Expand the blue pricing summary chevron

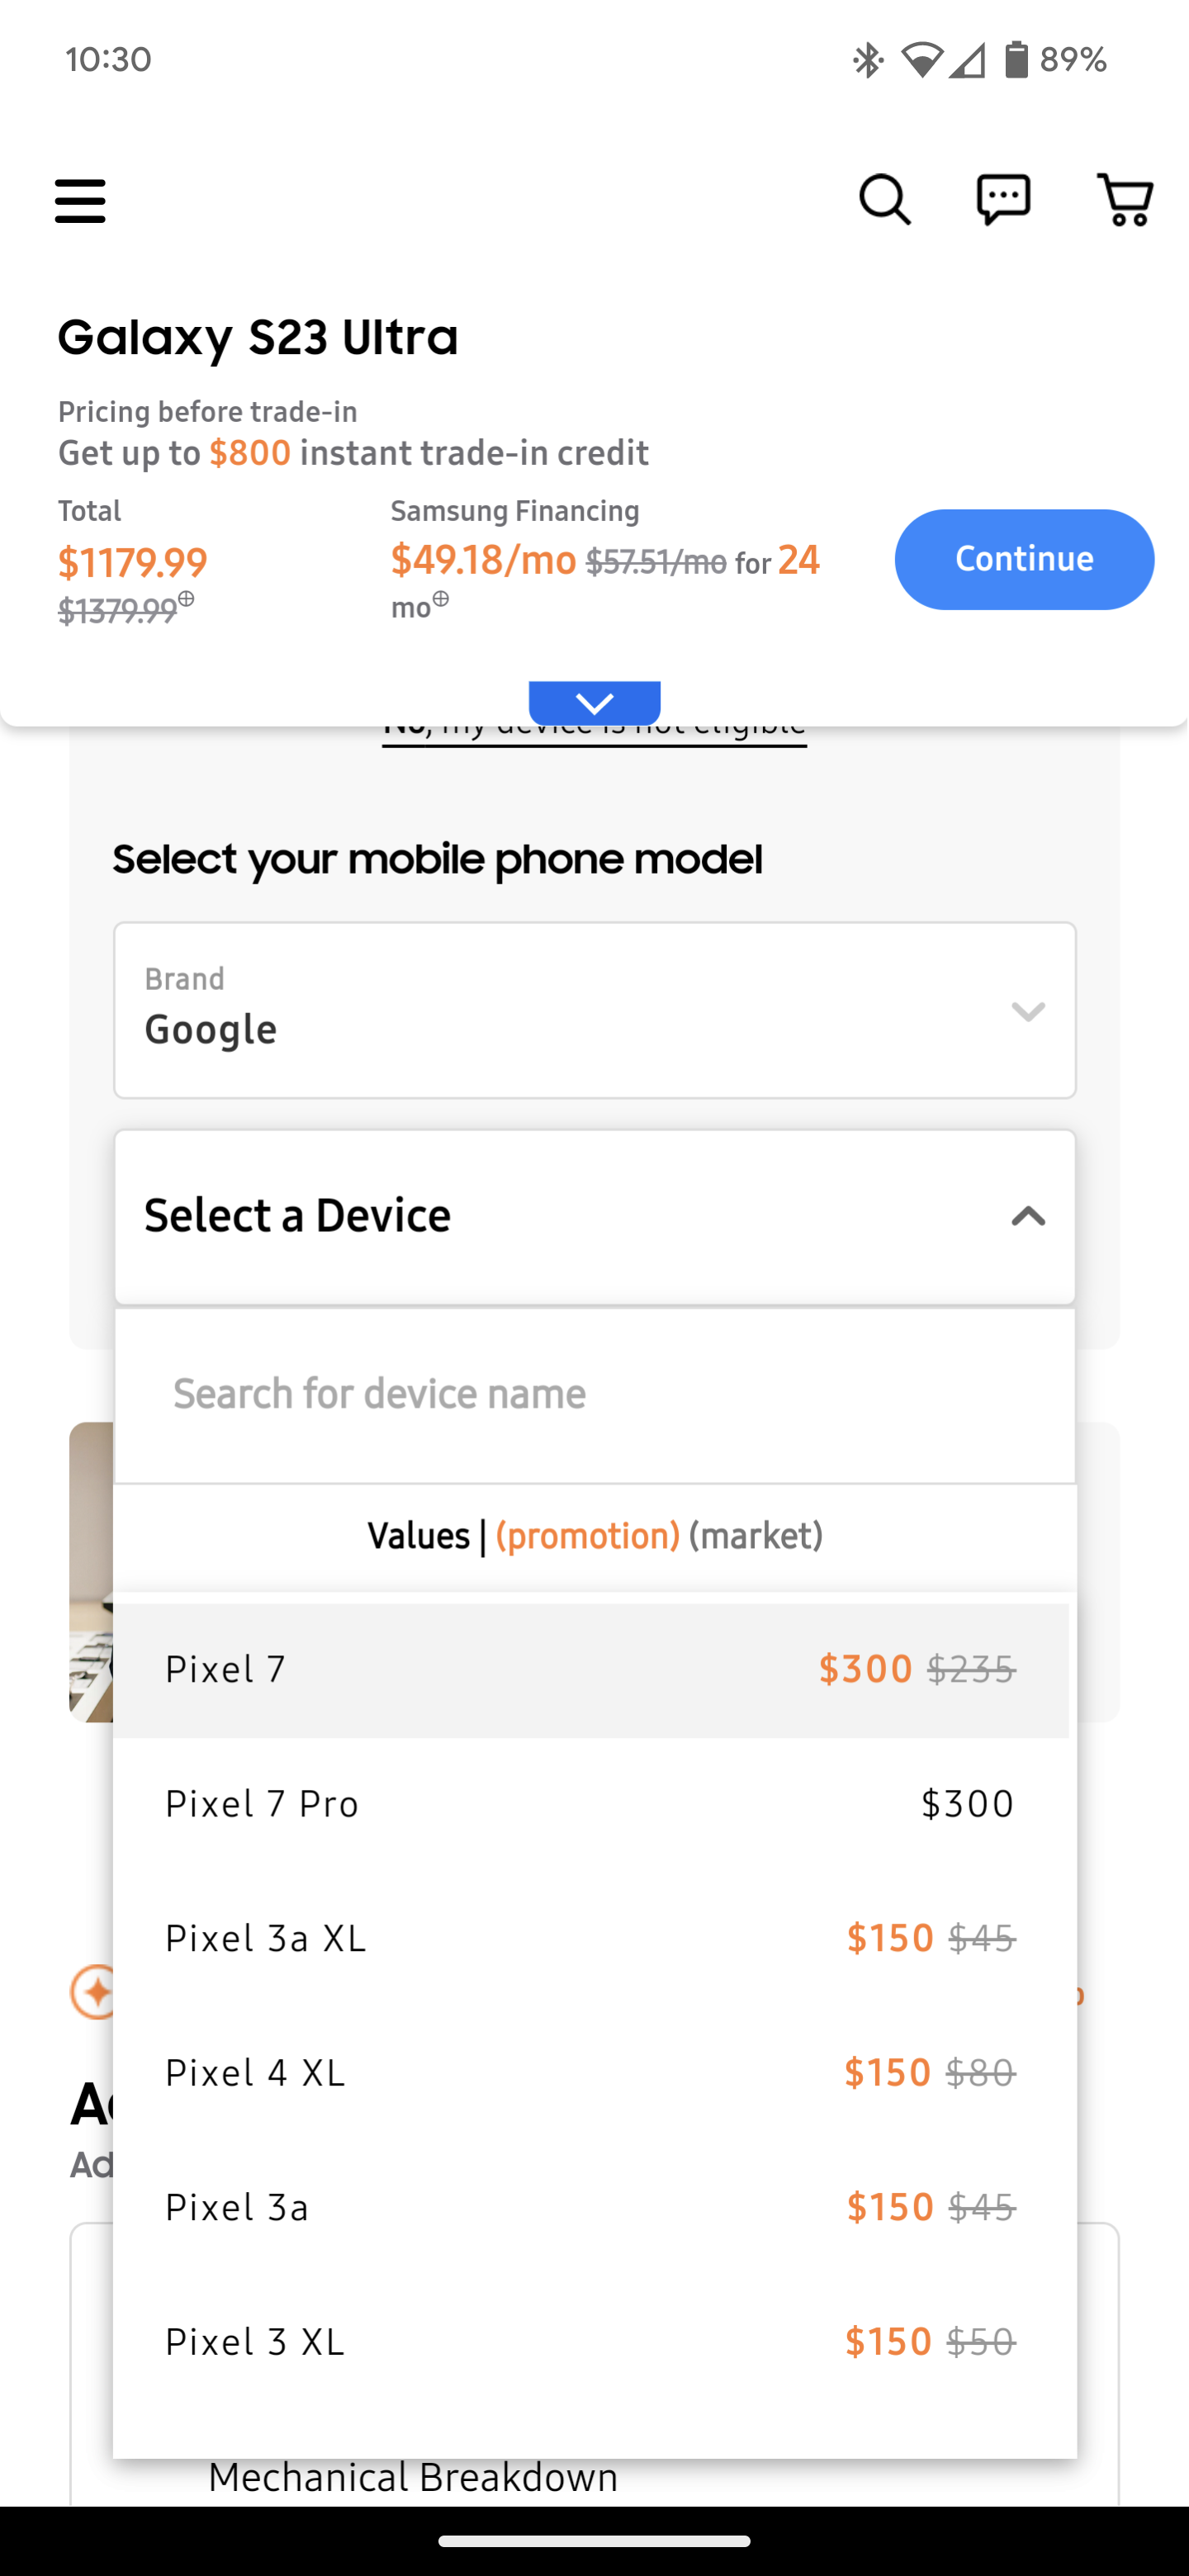point(594,703)
